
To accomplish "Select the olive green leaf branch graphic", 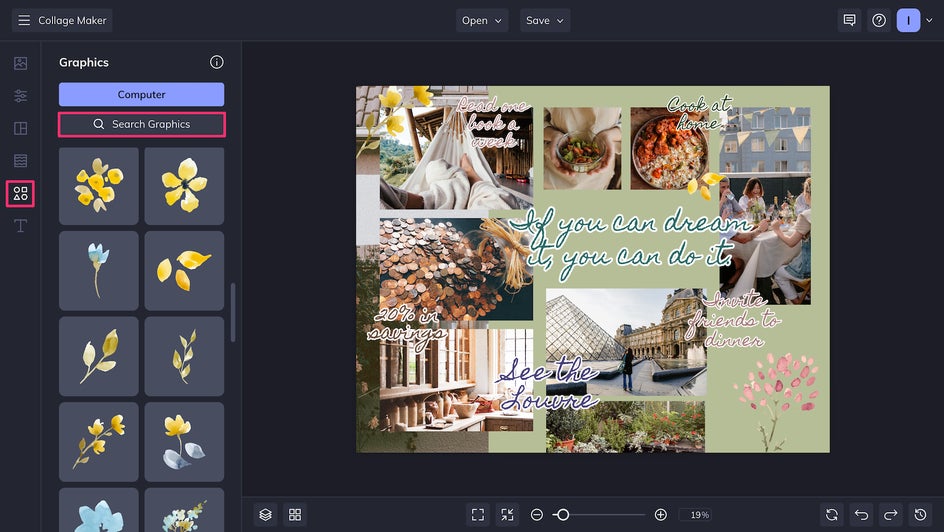I will 184,356.
